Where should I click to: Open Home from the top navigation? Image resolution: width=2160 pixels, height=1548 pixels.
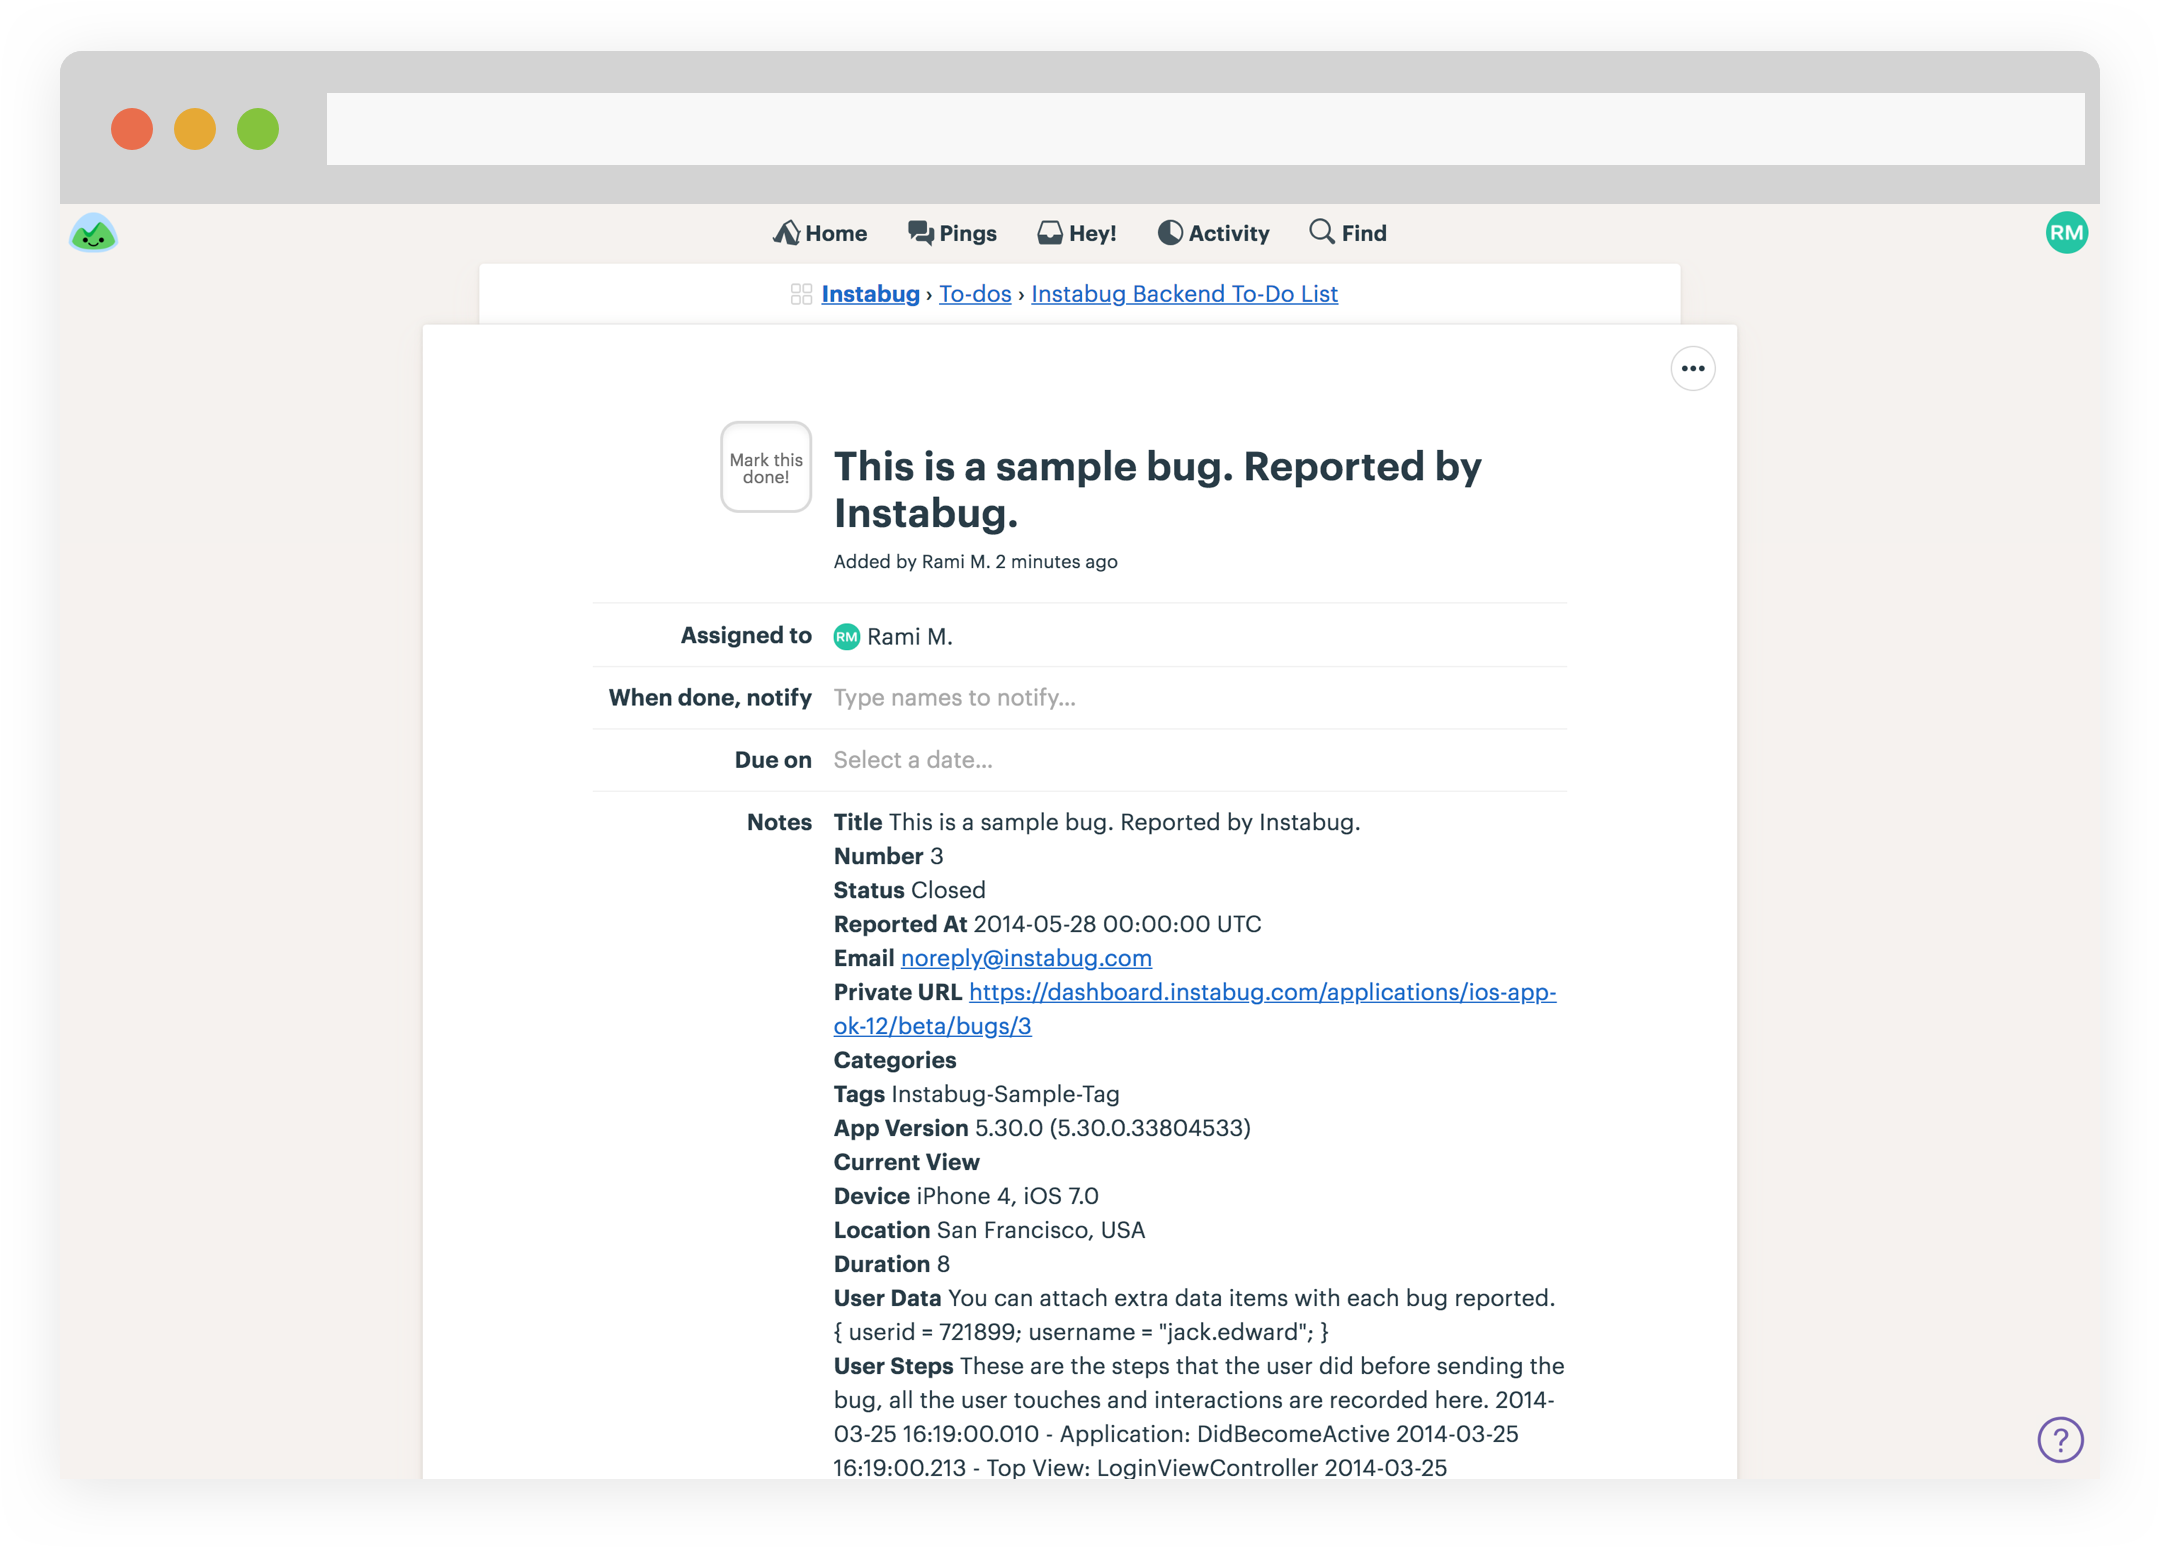coord(820,233)
